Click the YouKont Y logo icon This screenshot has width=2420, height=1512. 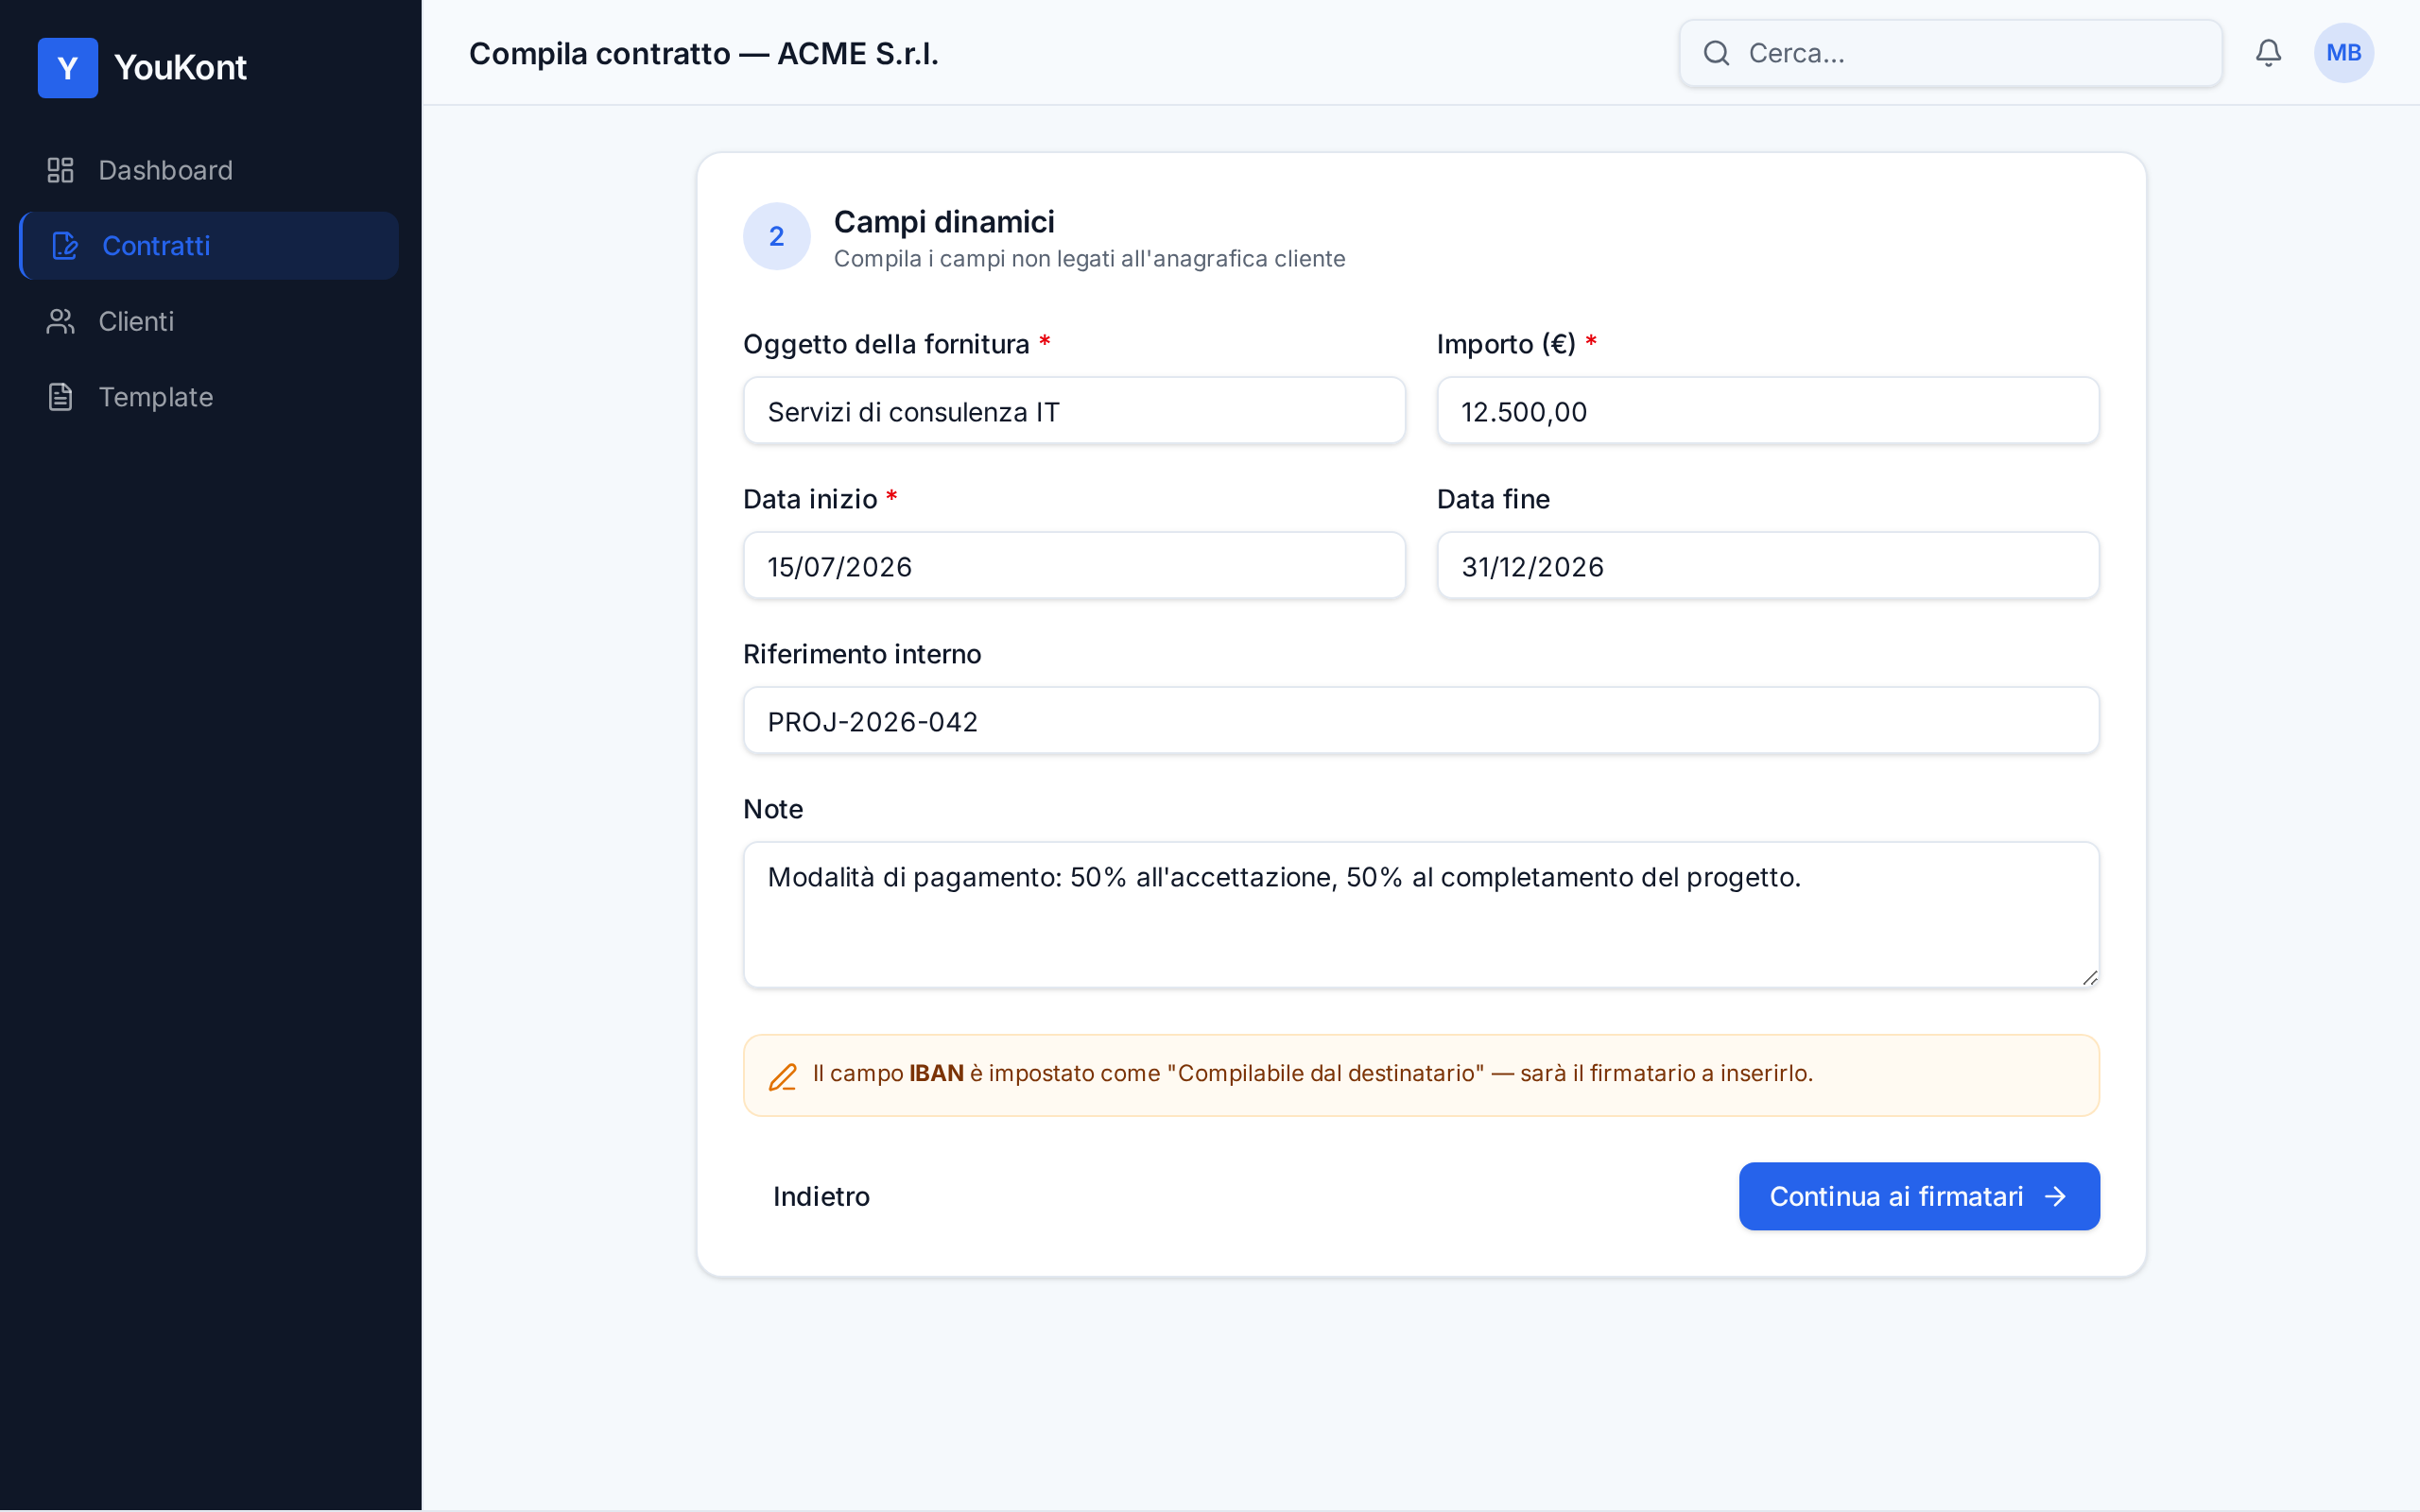point(67,67)
